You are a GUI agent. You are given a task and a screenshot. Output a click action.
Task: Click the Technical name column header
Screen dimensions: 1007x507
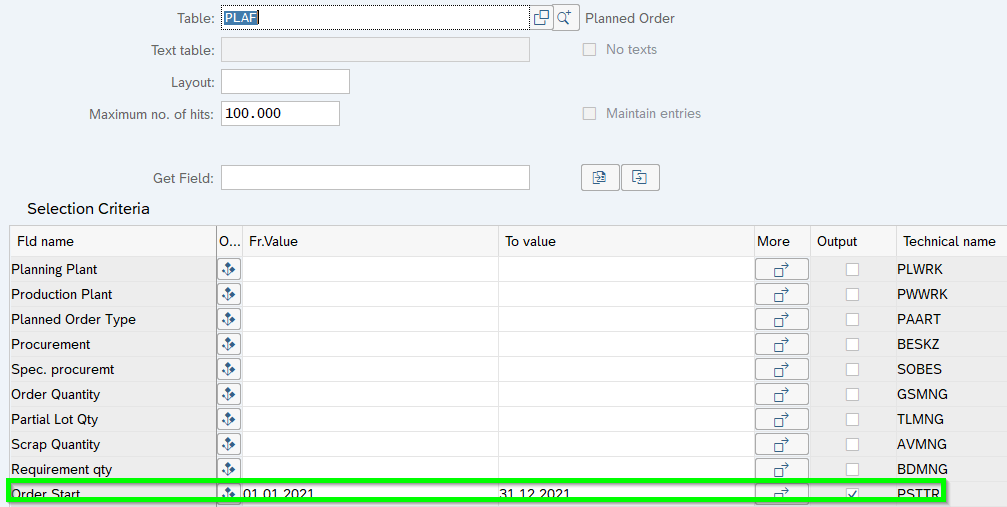click(x=949, y=241)
